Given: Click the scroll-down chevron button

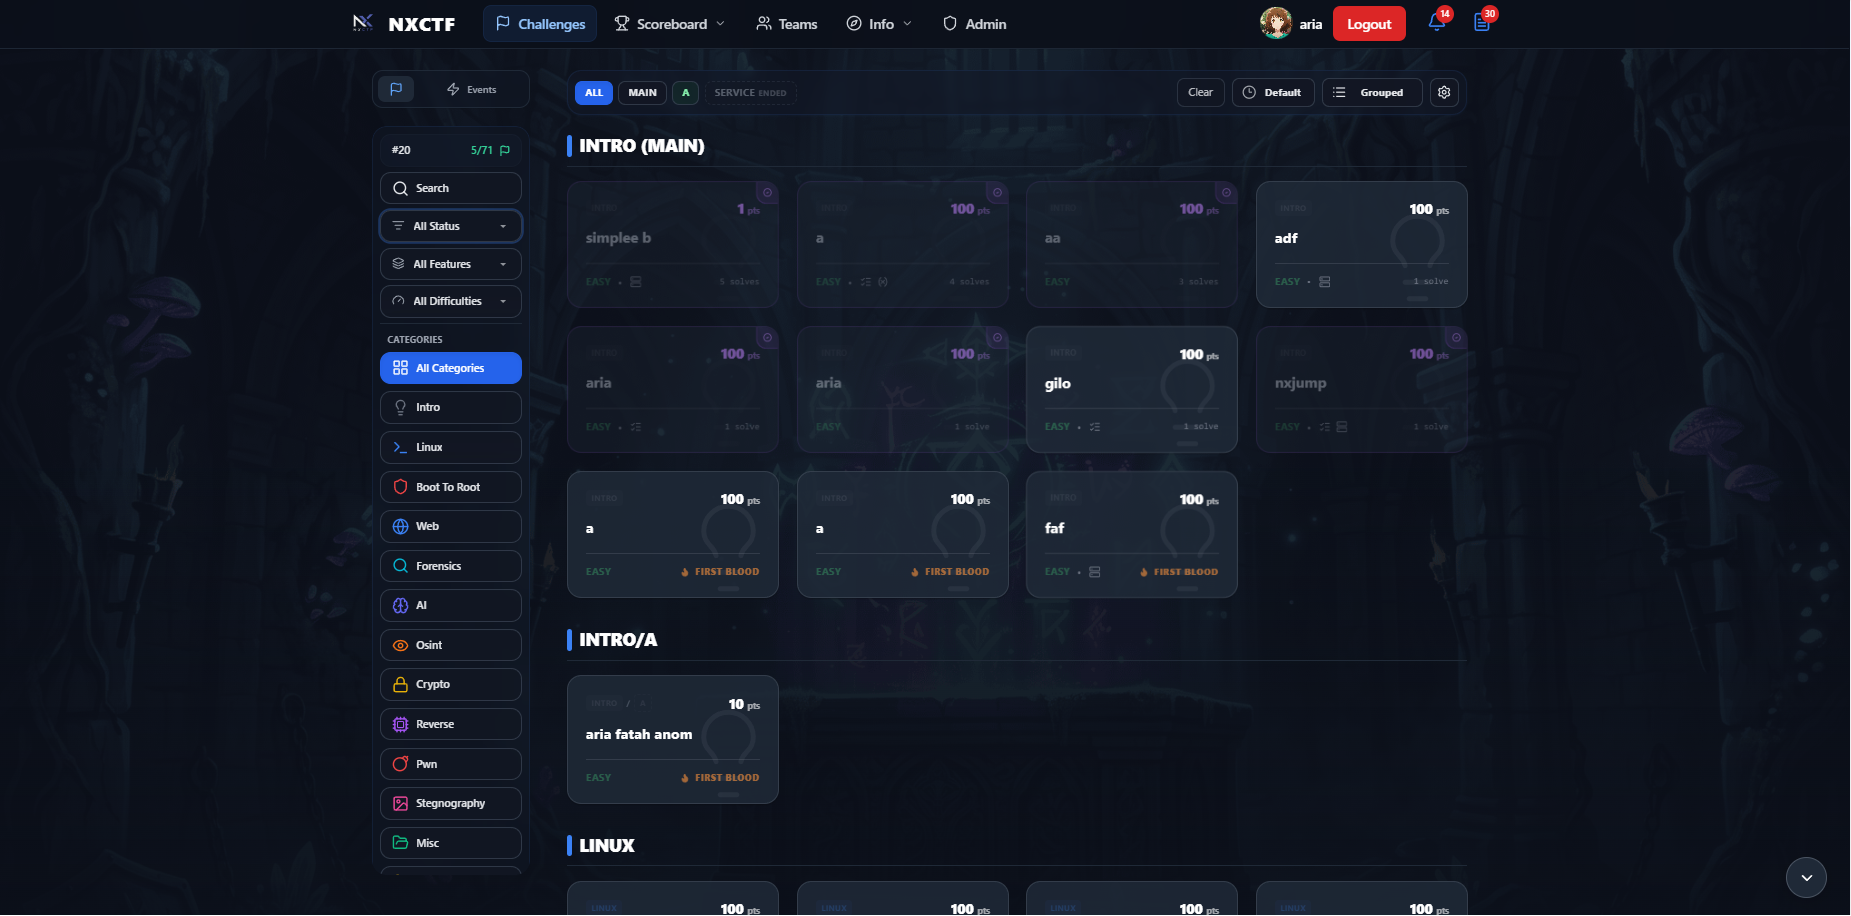Looking at the screenshot, I should (x=1806, y=877).
